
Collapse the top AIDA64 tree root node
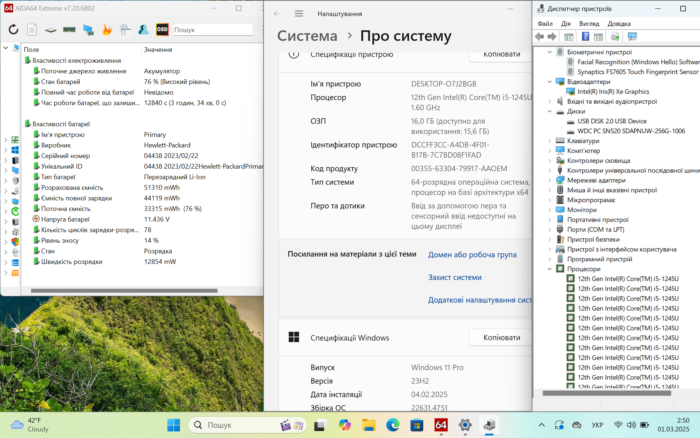(6, 47)
